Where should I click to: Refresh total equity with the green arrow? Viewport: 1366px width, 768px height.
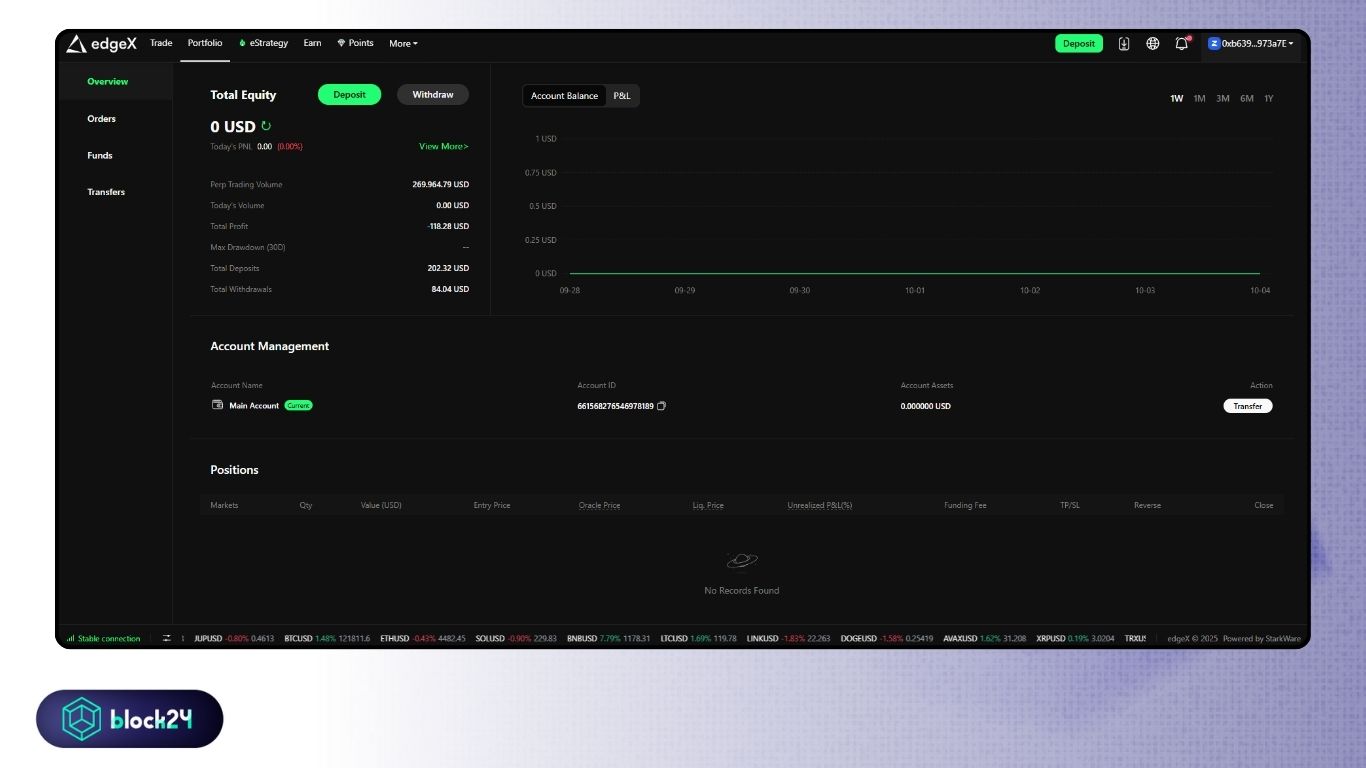tap(266, 127)
